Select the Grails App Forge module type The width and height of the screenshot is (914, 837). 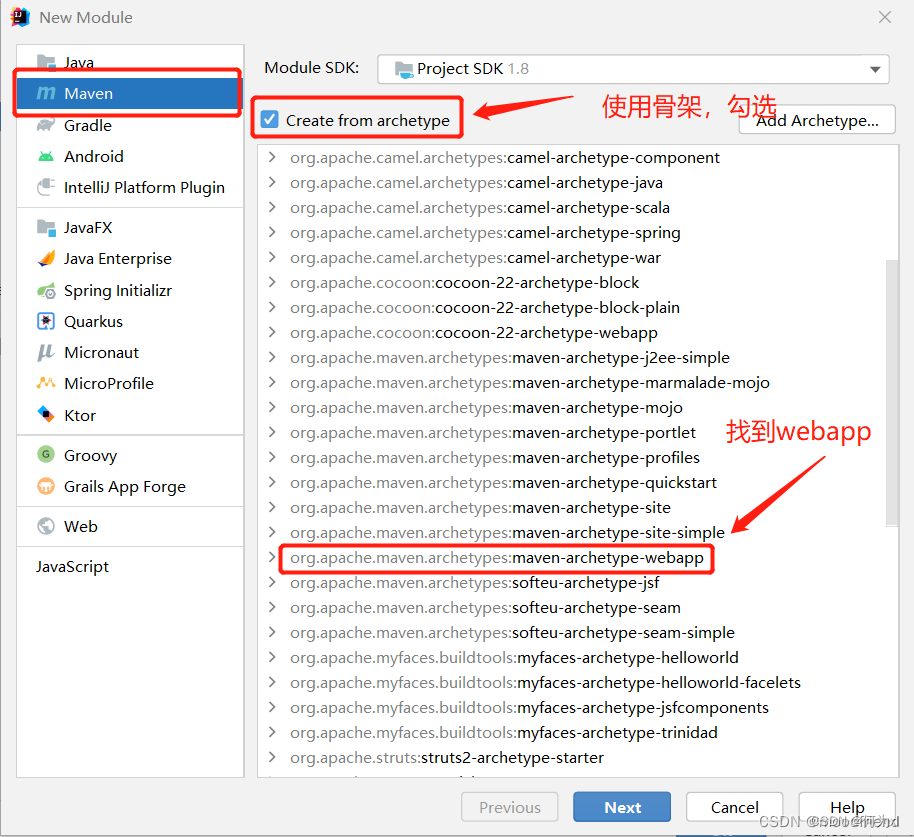tap(129, 486)
